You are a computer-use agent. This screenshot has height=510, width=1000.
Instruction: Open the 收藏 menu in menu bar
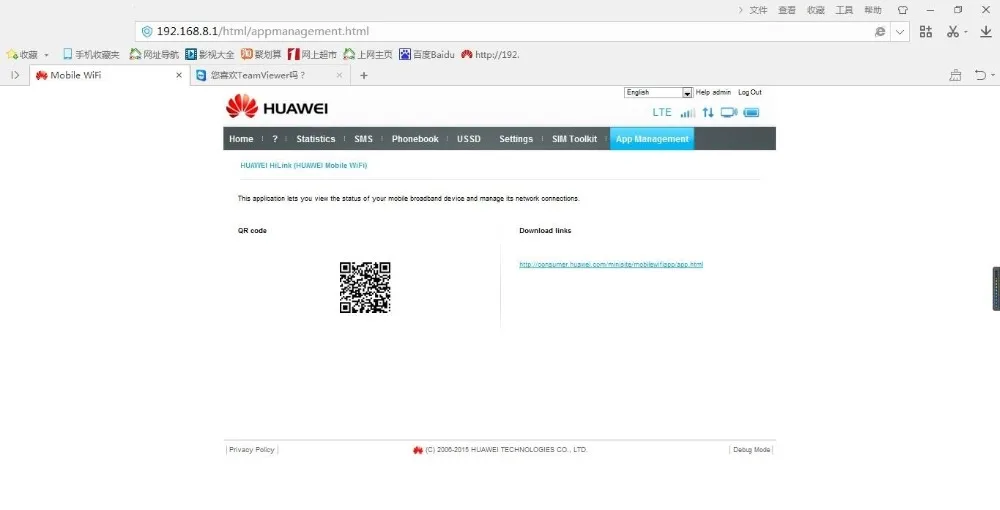point(816,10)
